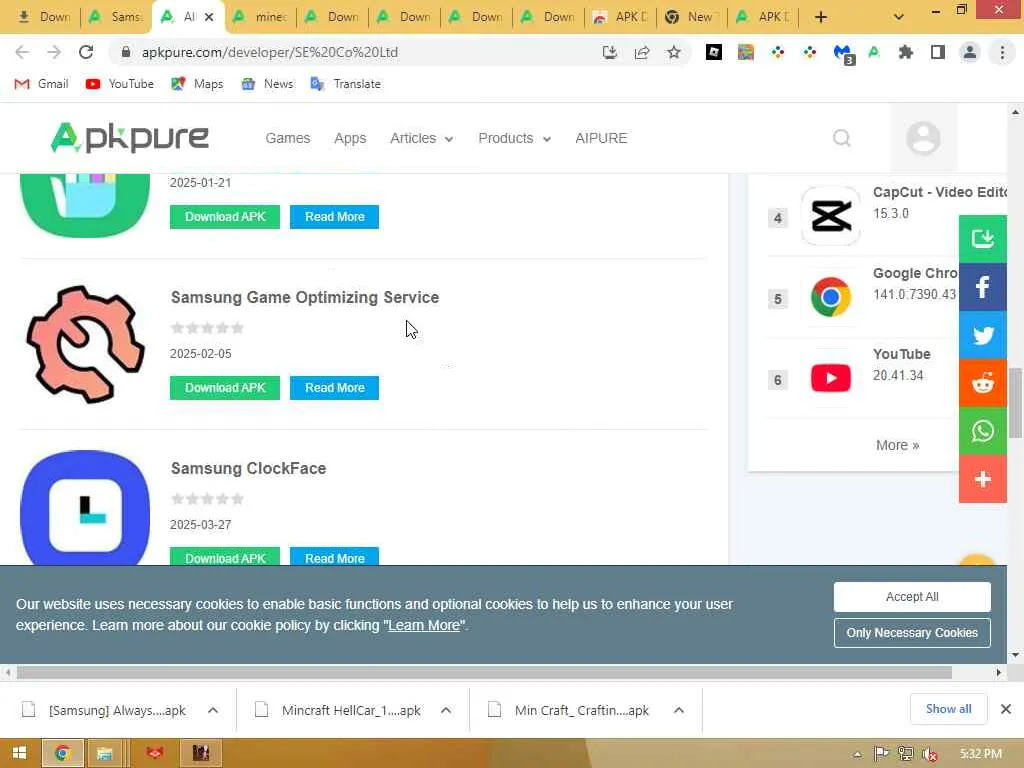The height and width of the screenshot is (768, 1024).
Task: Open a new browser tab
Action: 821,17
